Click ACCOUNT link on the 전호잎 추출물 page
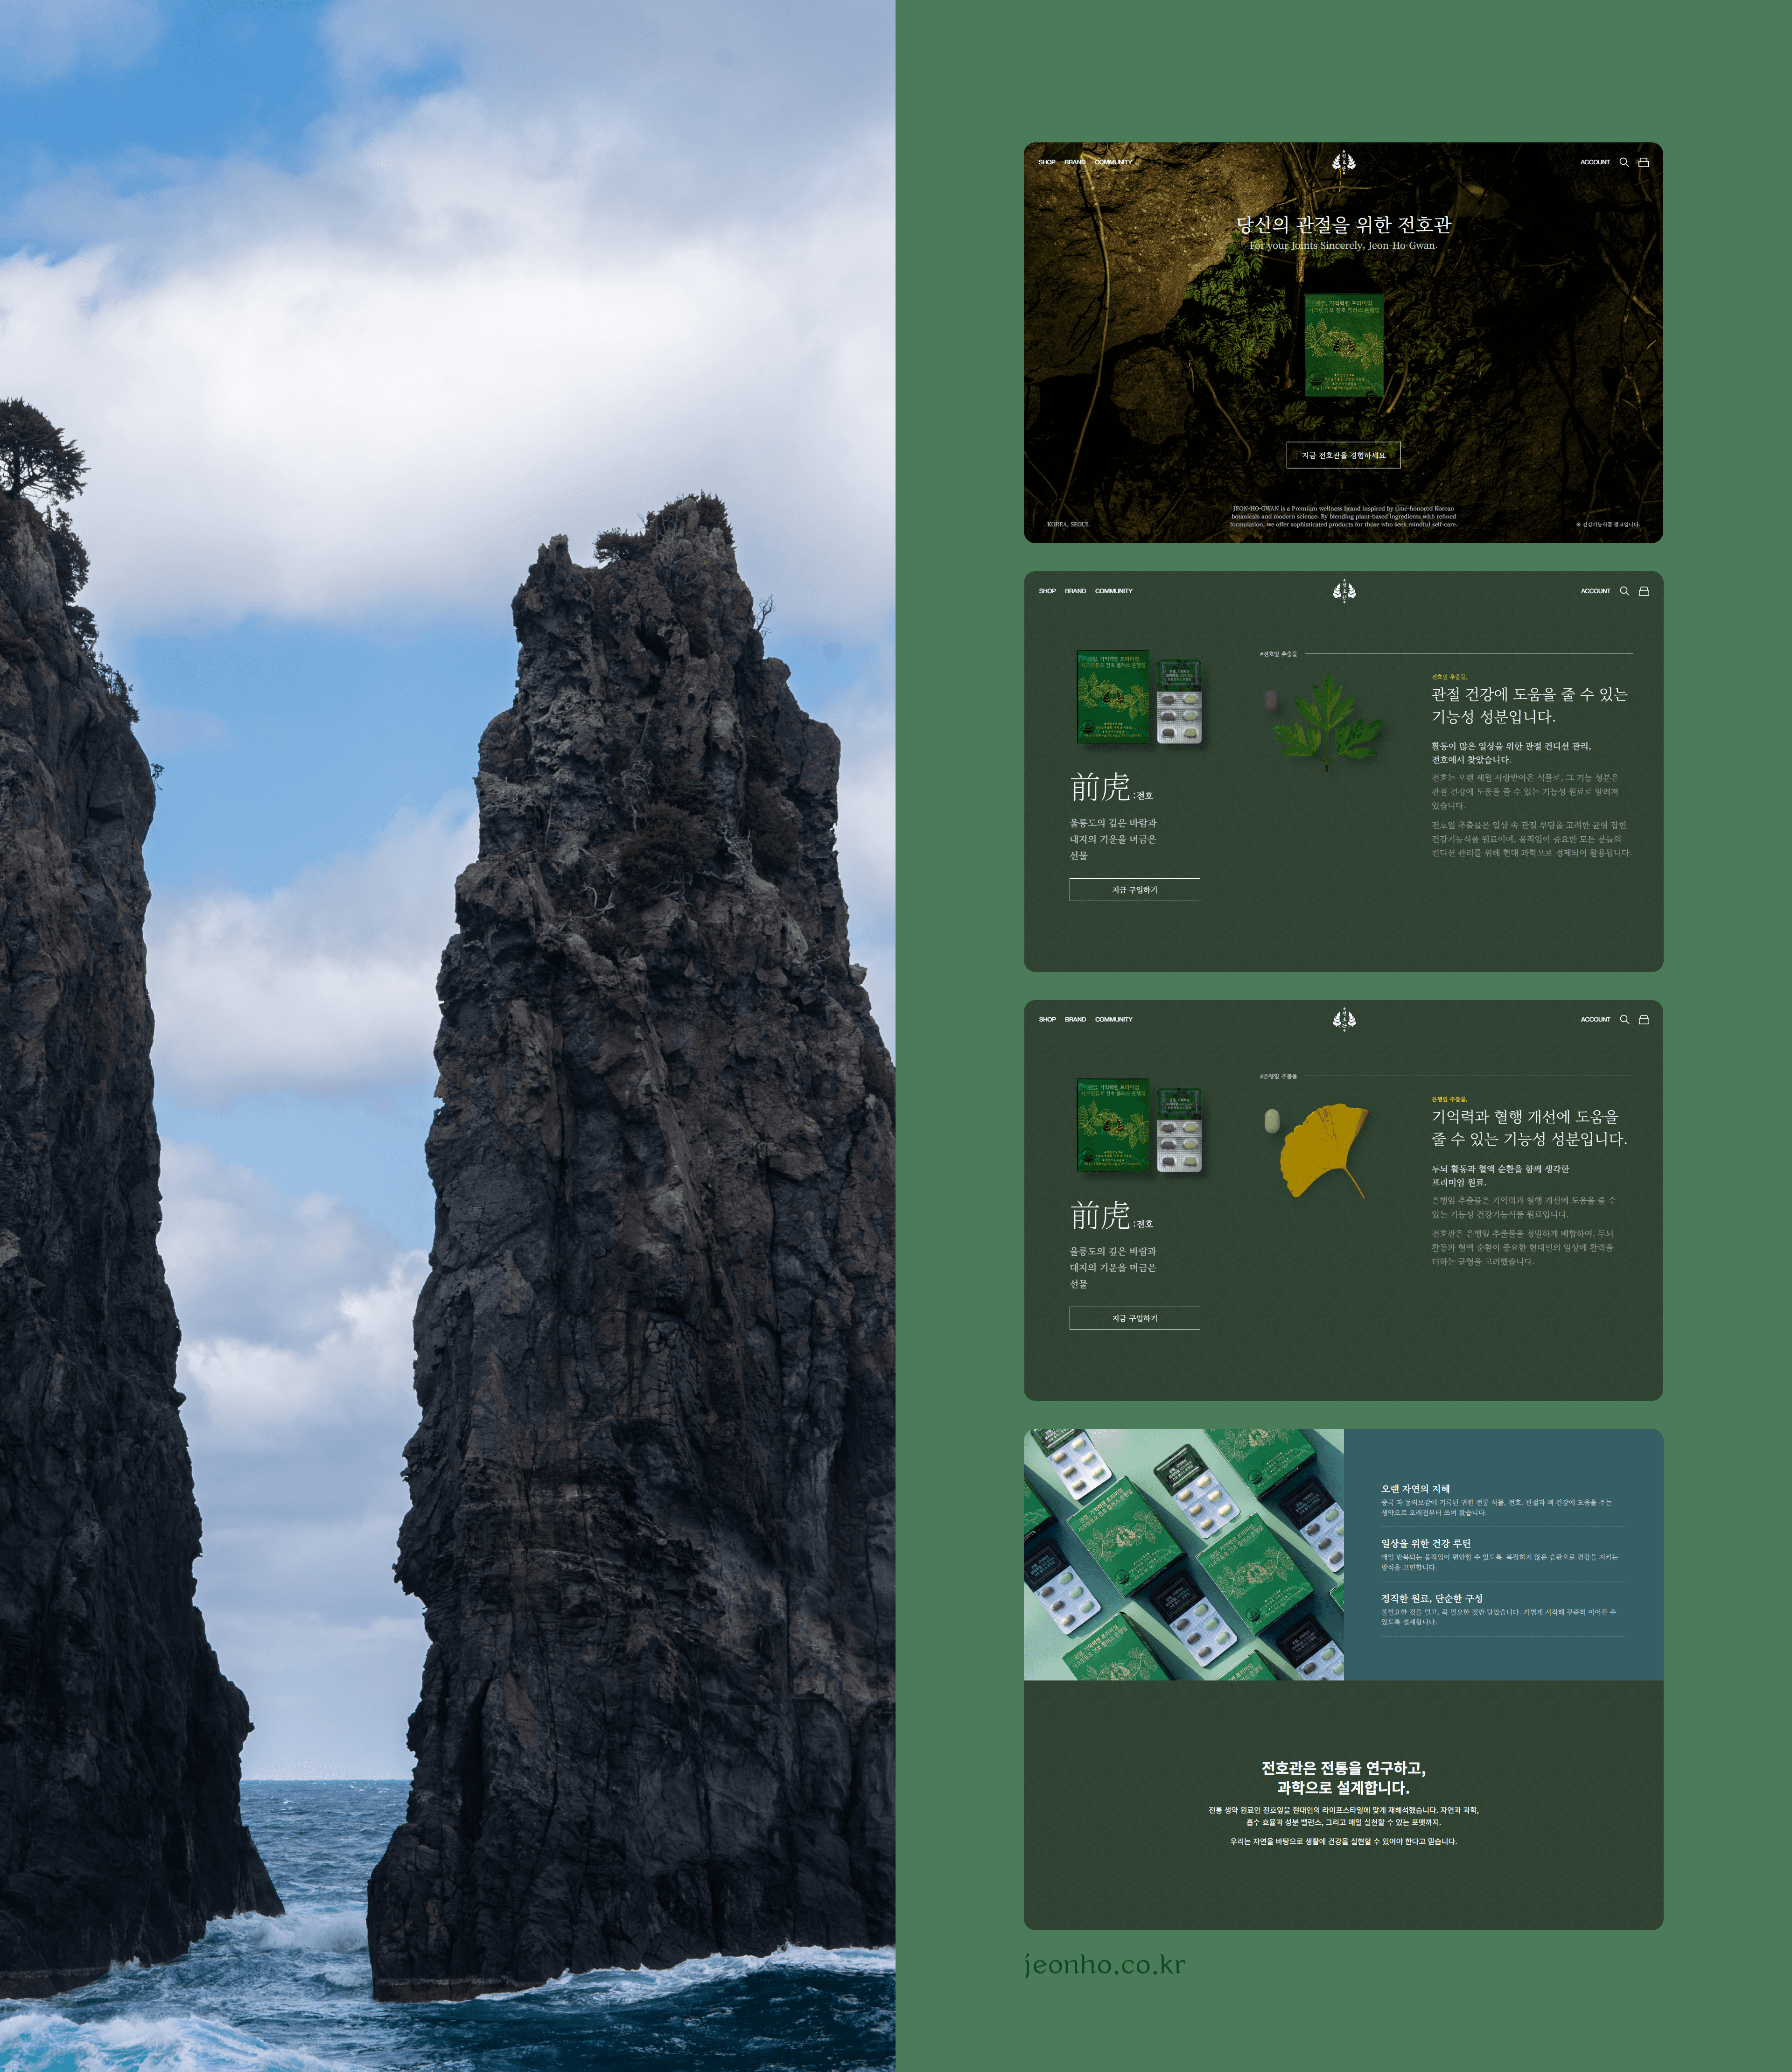Screen dimensions: 1792x2072 1595,591
